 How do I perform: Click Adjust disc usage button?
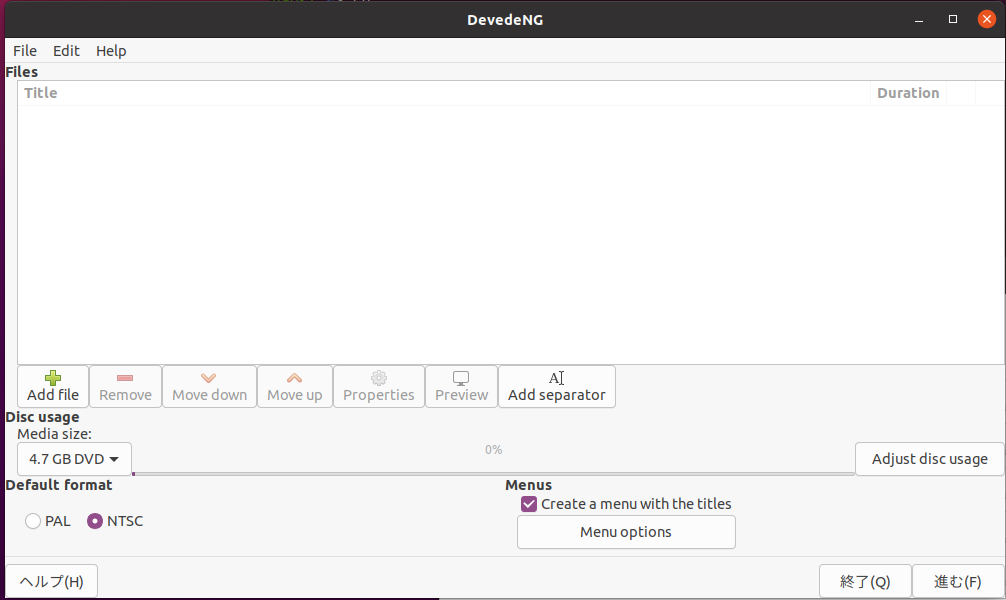(929, 459)
